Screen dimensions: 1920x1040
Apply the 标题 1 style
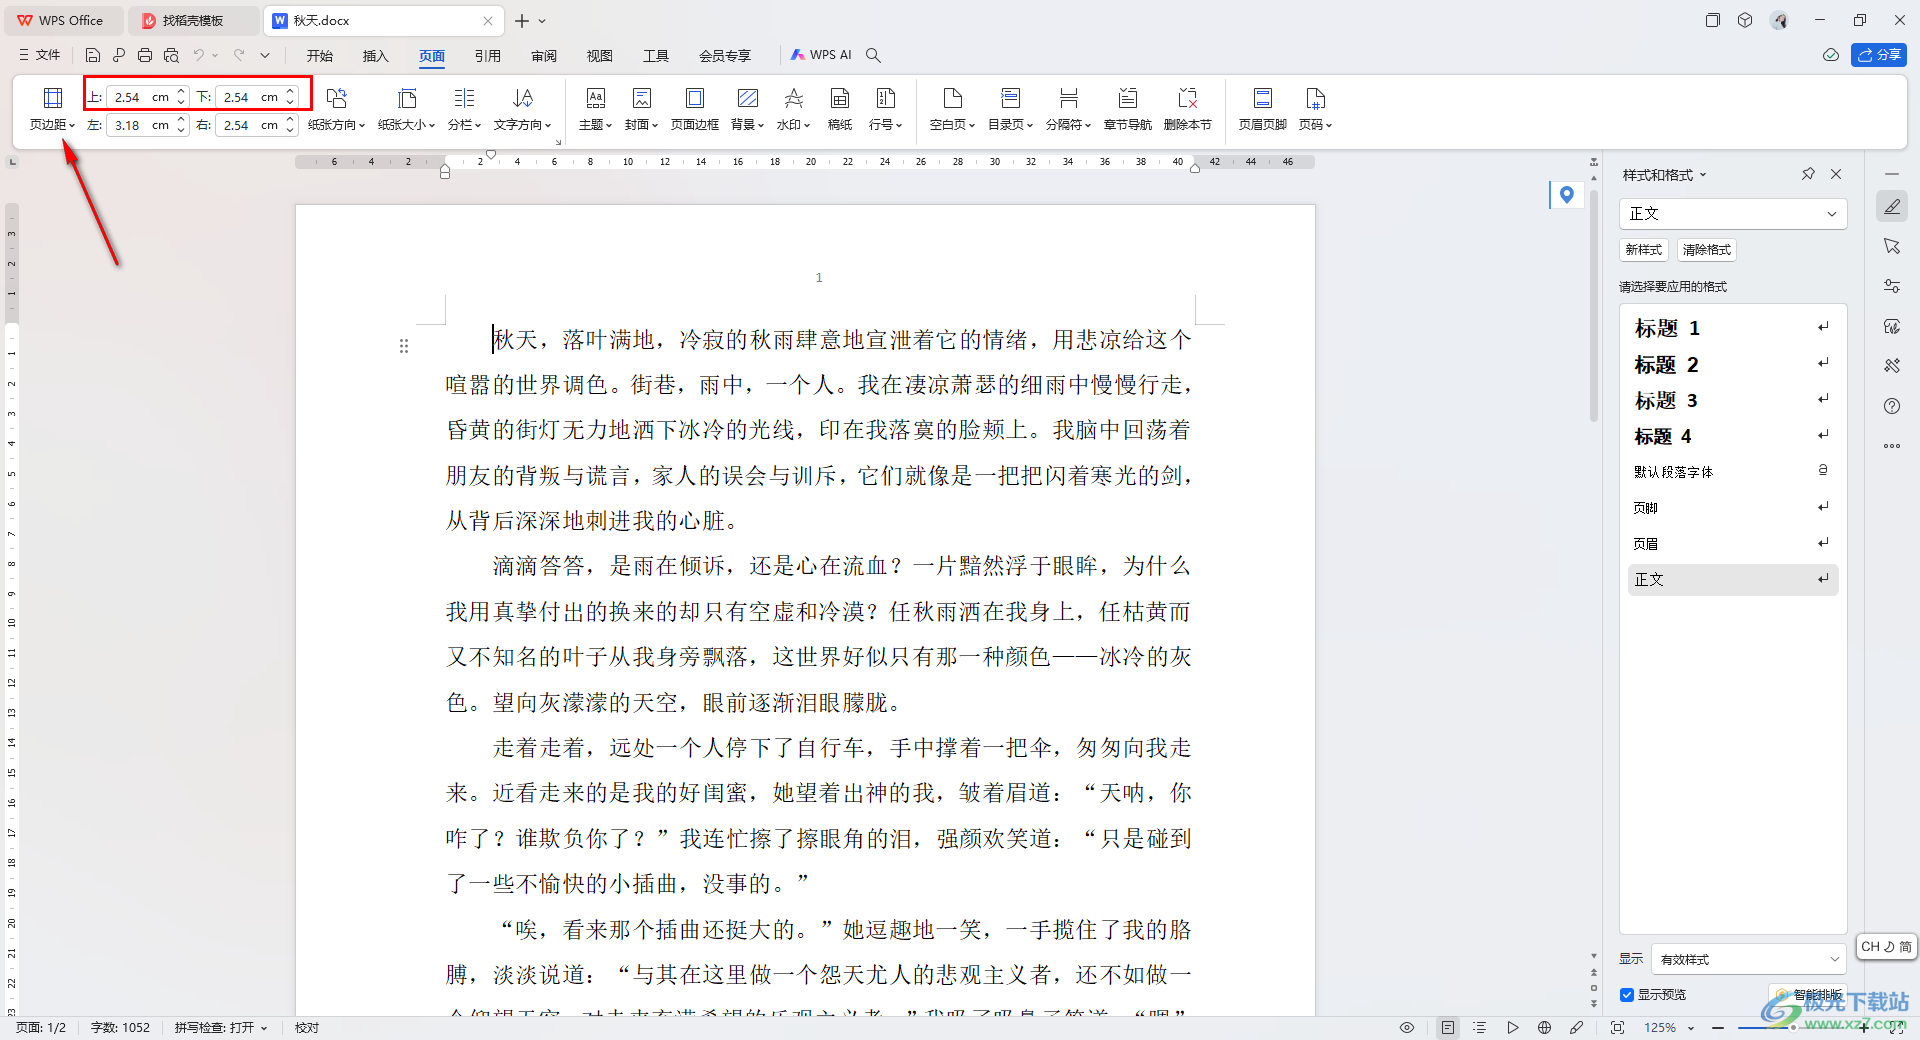coord(1733,328)
